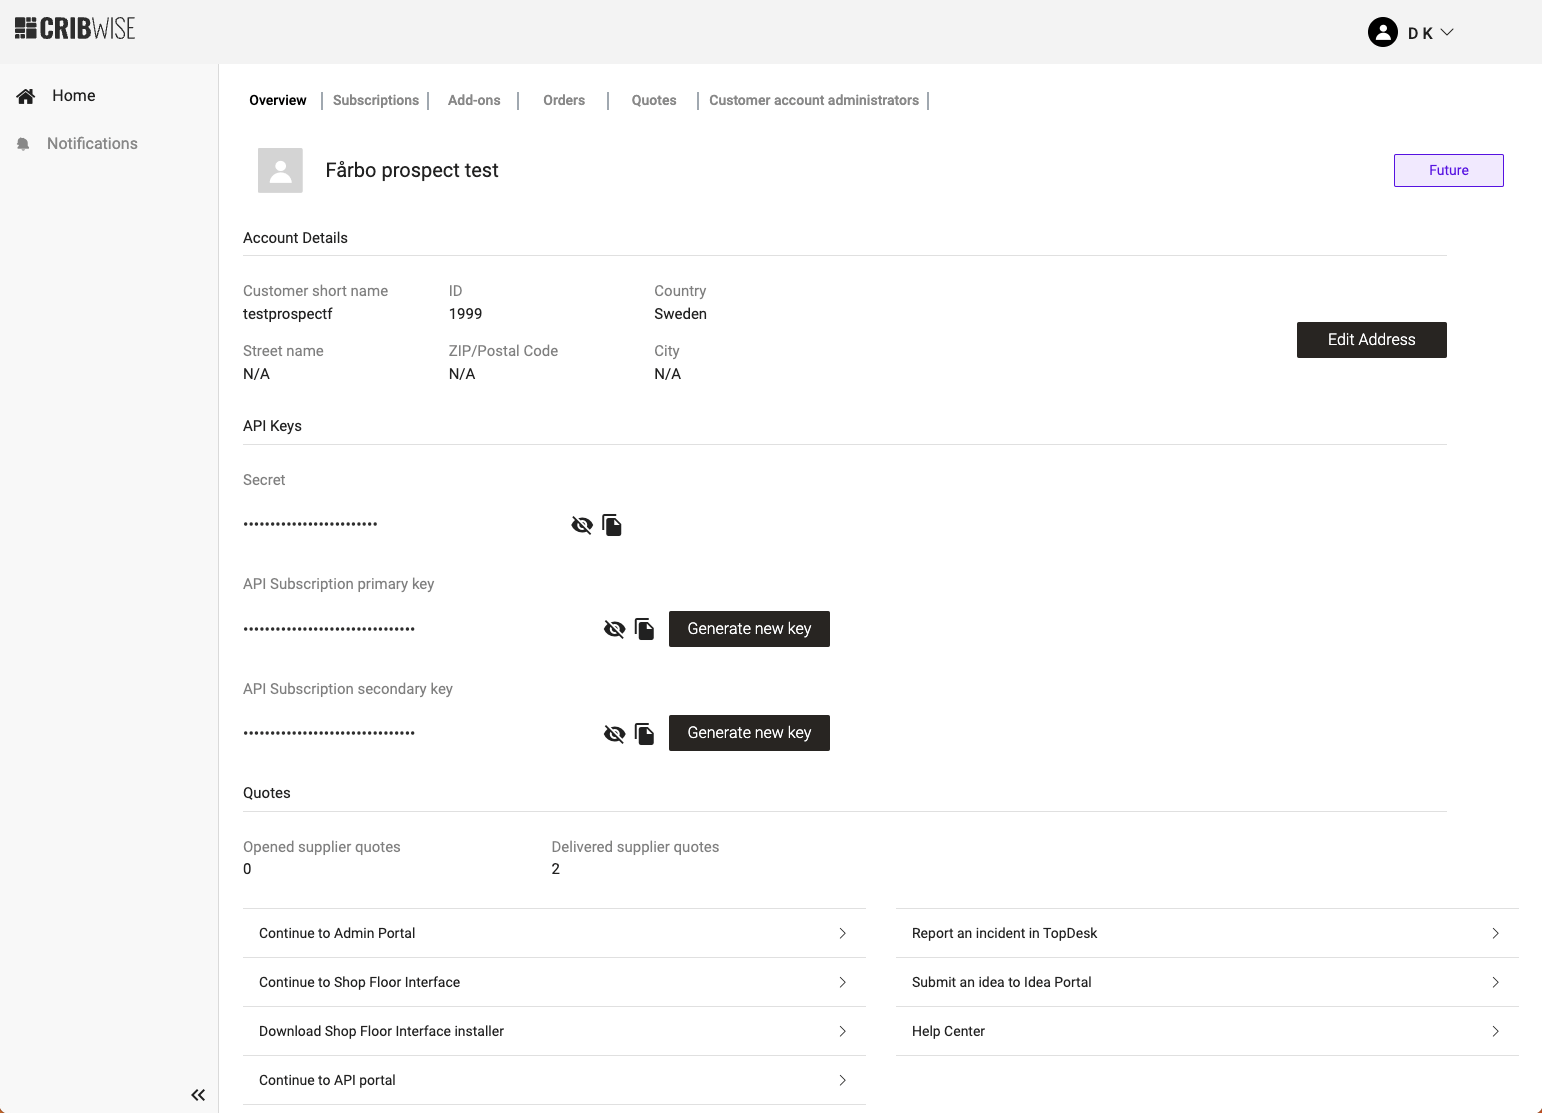The width and height of the screenshot is (1542, 1113).
Task: Reveal the Secret key value
Action: point(581,525)
